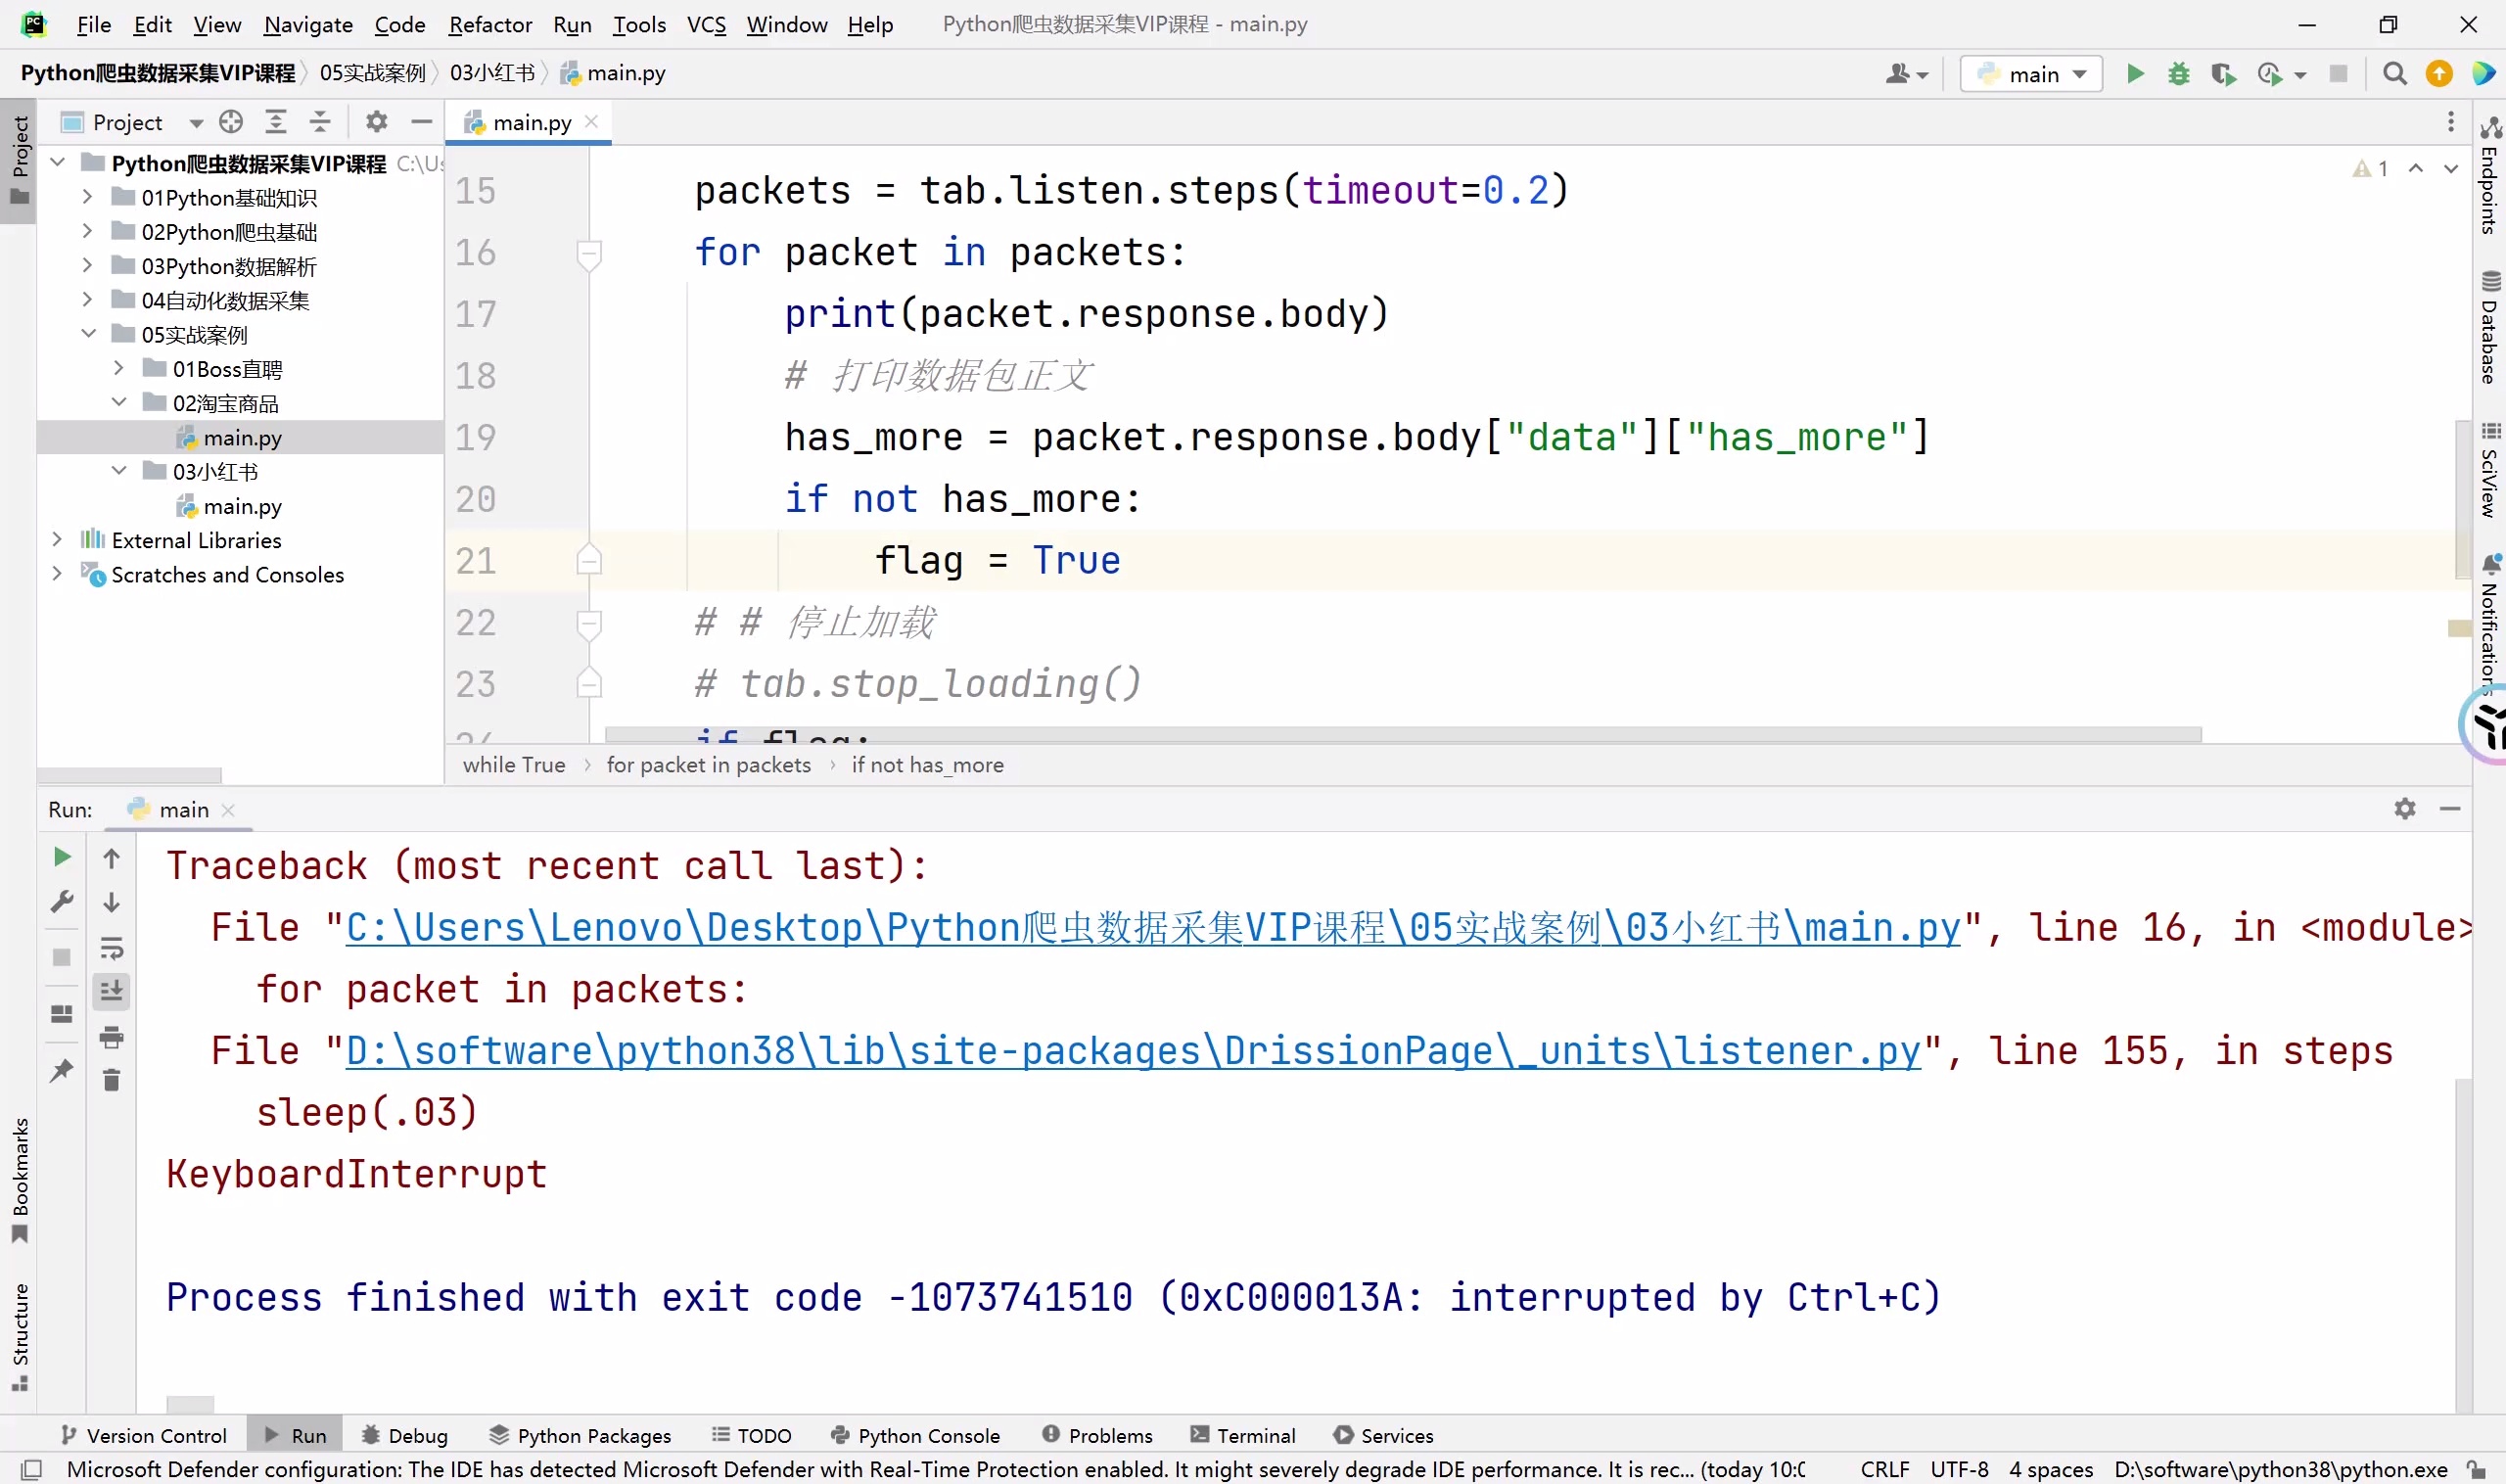The height and width of the screenshot is (1484, 2506).
Task: Open the Refactor menu
Action: click(x=489, y=24)
